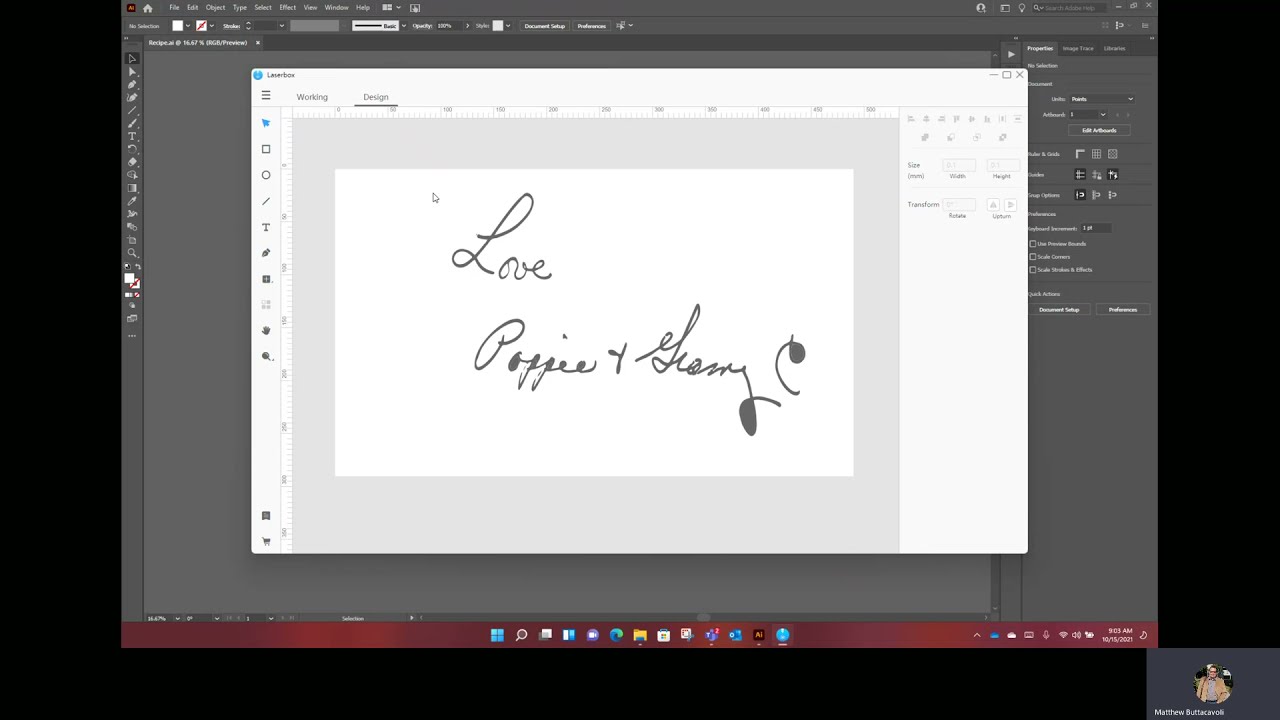Click the white fill swatch in control bar
The image size is (1280, 720).
click(178, 26)
